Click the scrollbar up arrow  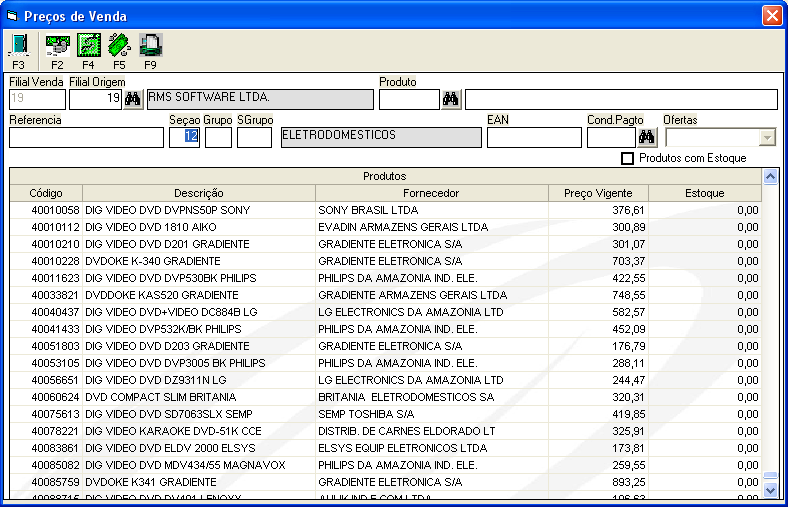(770, 176)
